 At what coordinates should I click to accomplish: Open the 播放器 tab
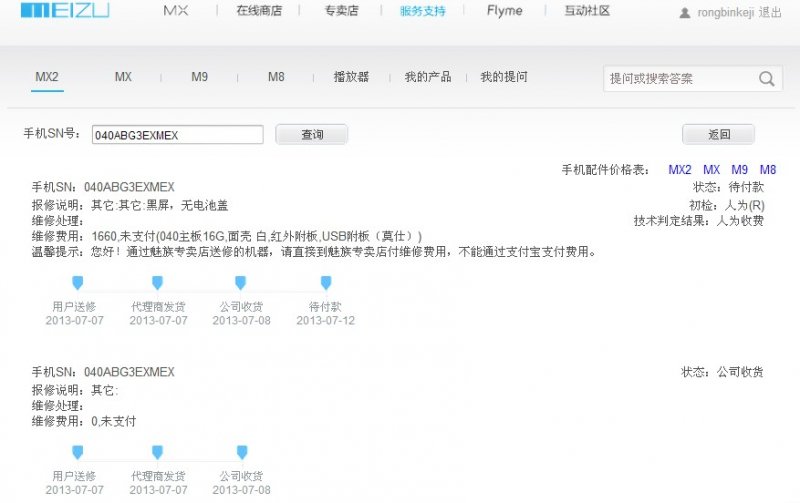point(351,77)
